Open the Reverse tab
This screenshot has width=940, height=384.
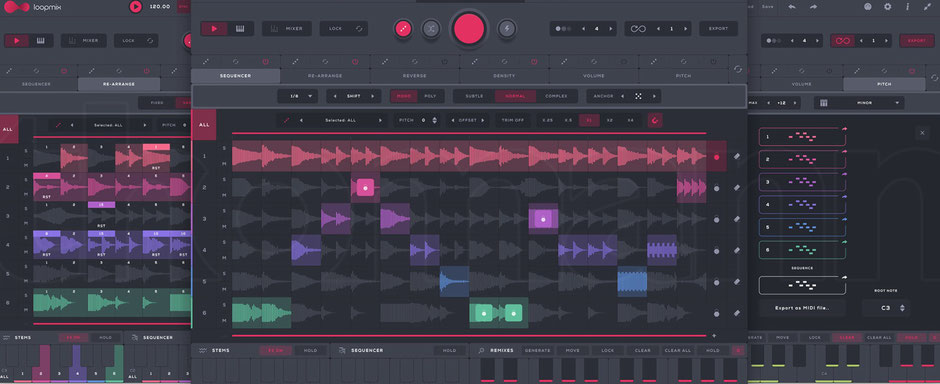tap(415, 76)
